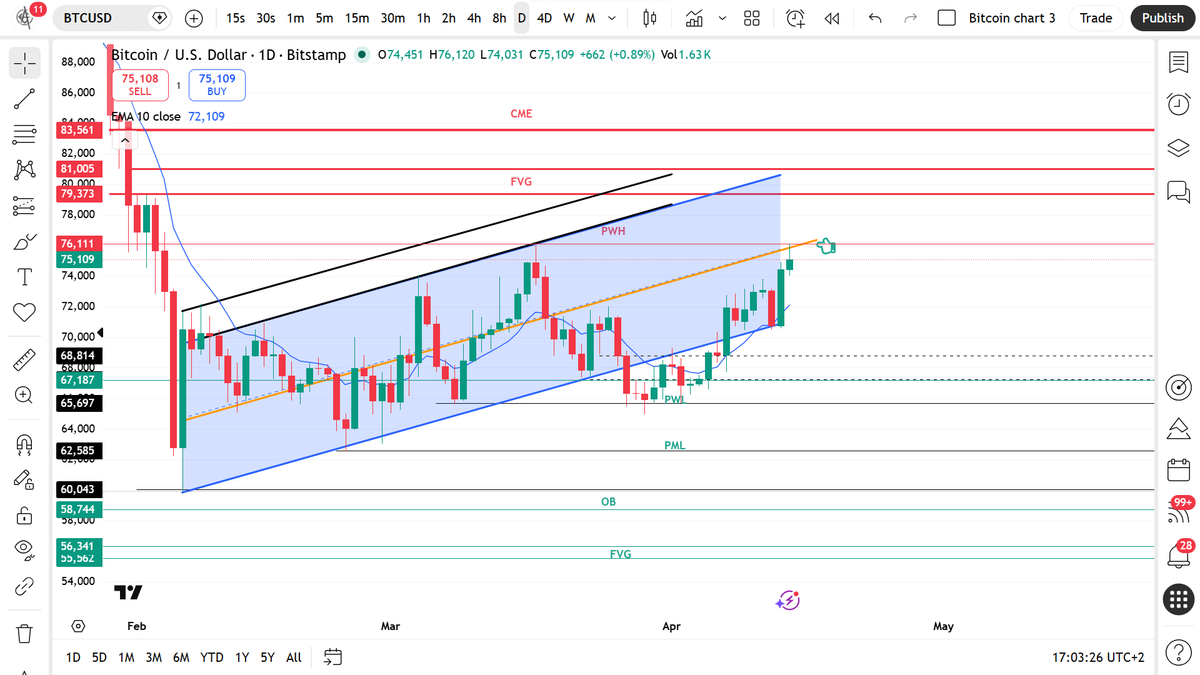Set range to 1D
The width and height of the screenshot is (1200, 675).
(73, 657)
